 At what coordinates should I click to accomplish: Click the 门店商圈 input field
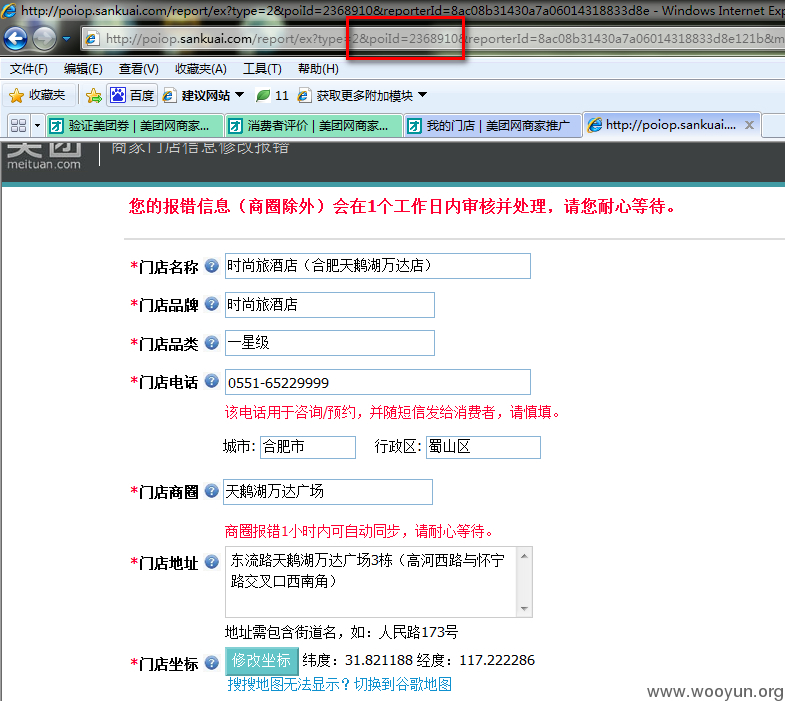(x=328, y=492)
